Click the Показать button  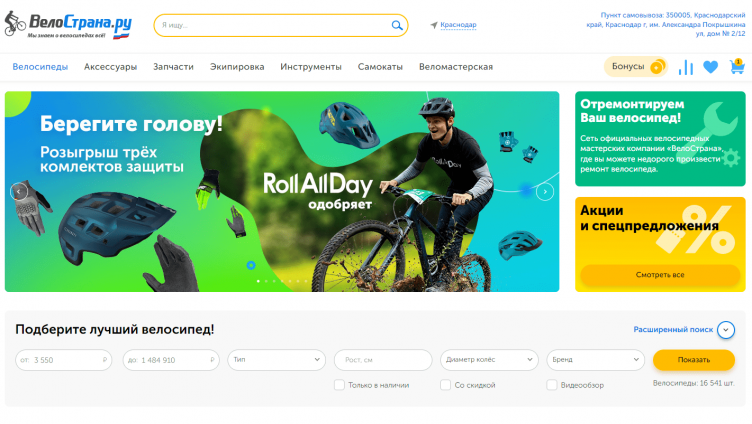click(x=693, y=360)
